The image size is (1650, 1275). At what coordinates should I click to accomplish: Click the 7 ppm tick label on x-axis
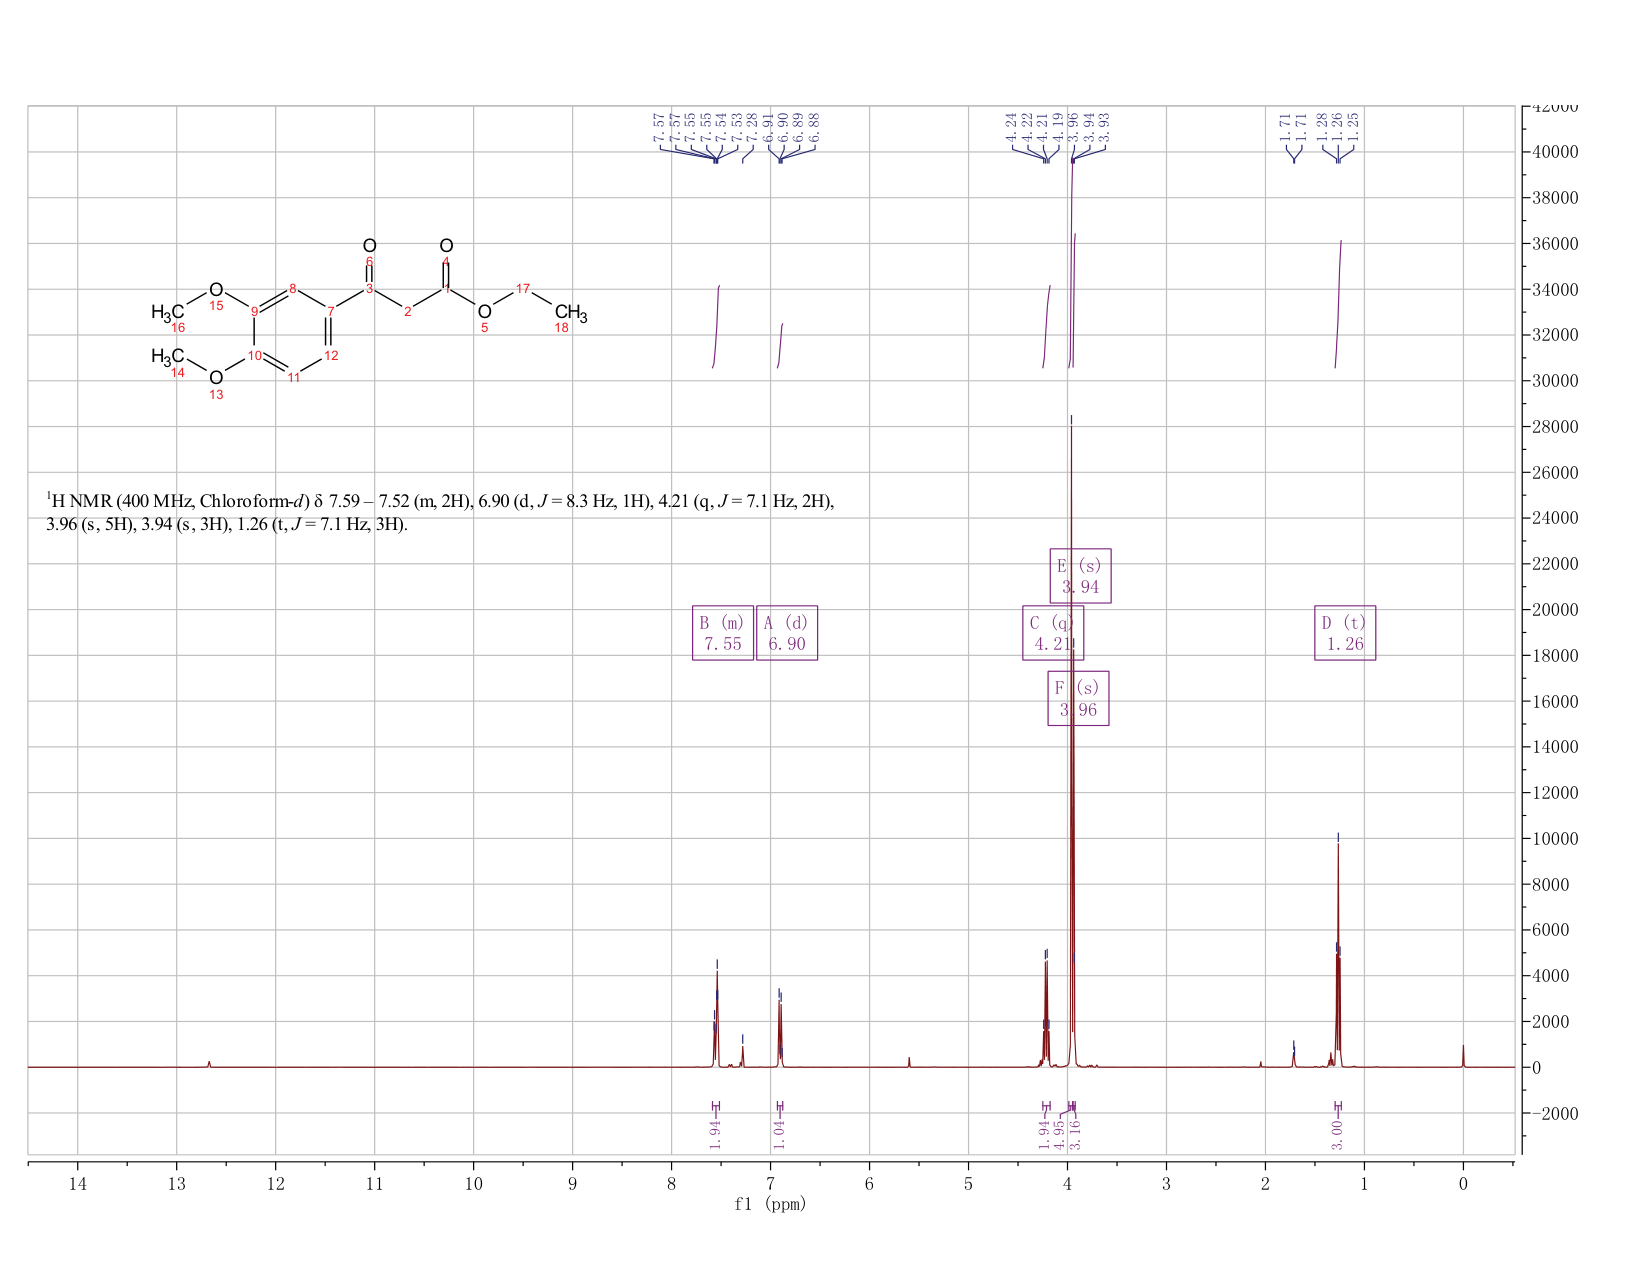[x=770, y=1184]
